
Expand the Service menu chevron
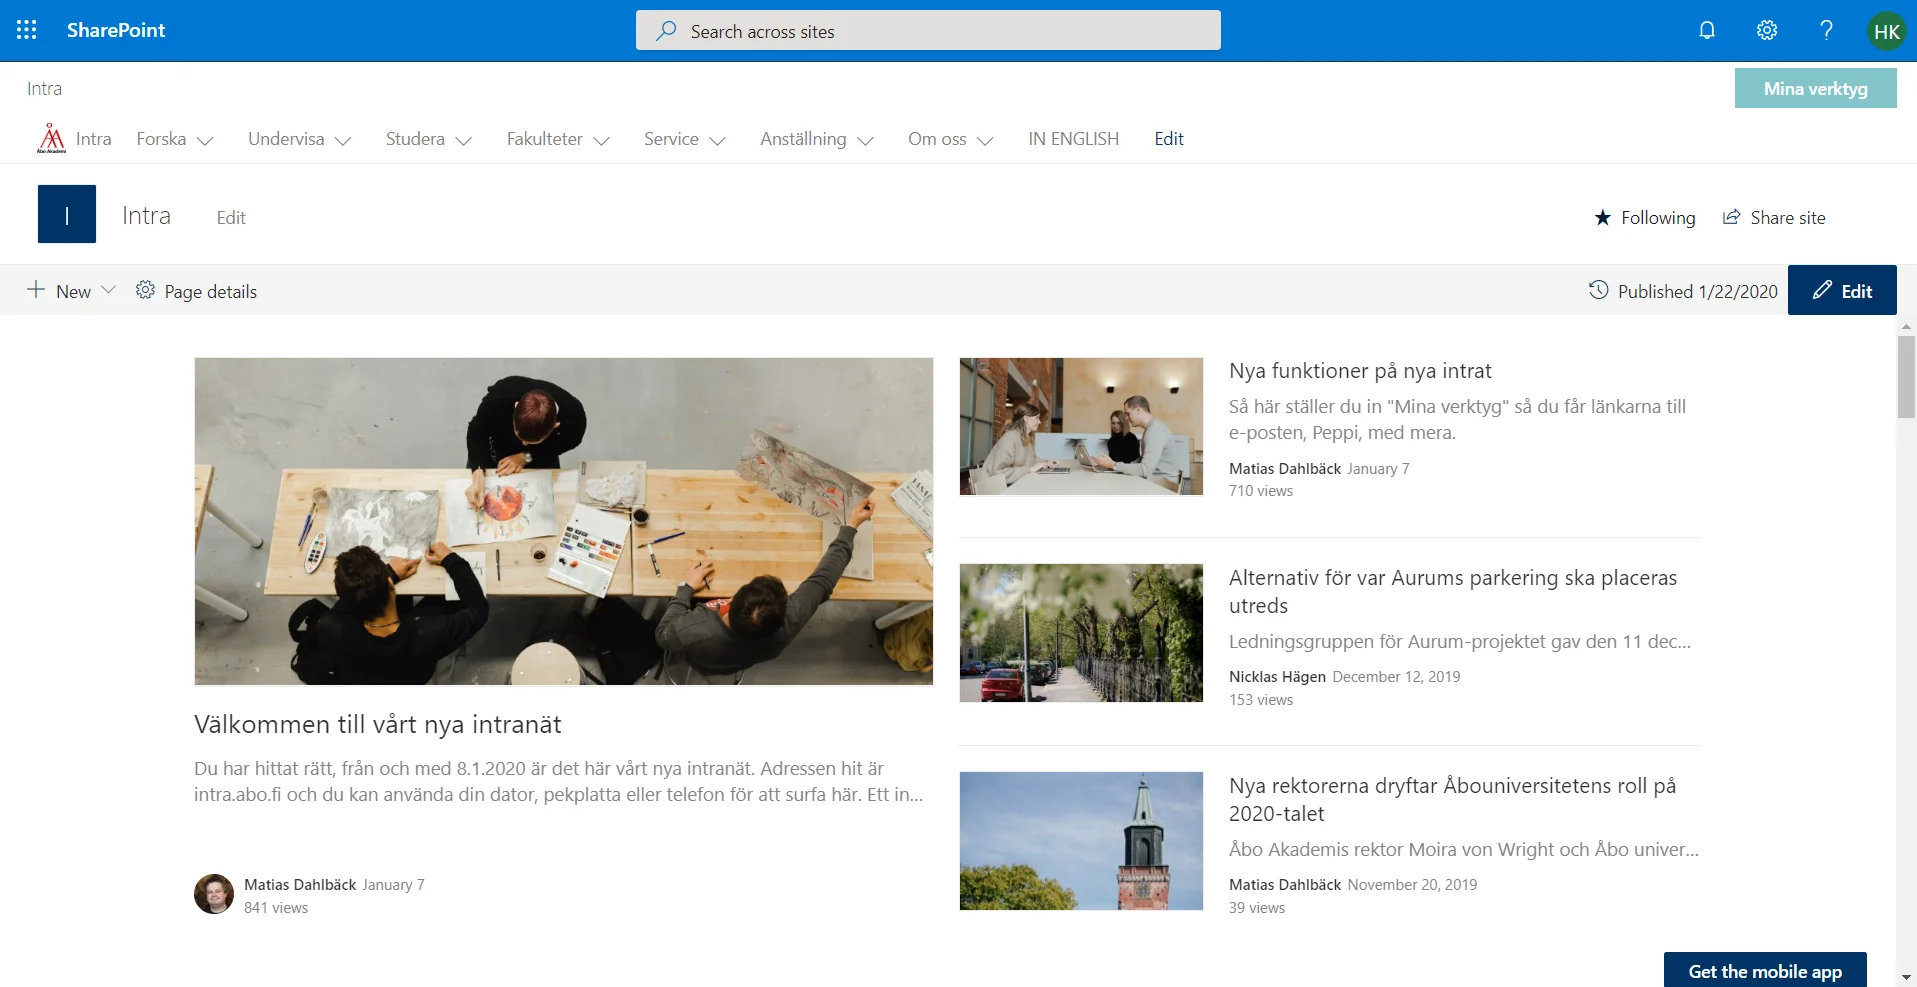[717, 141]
